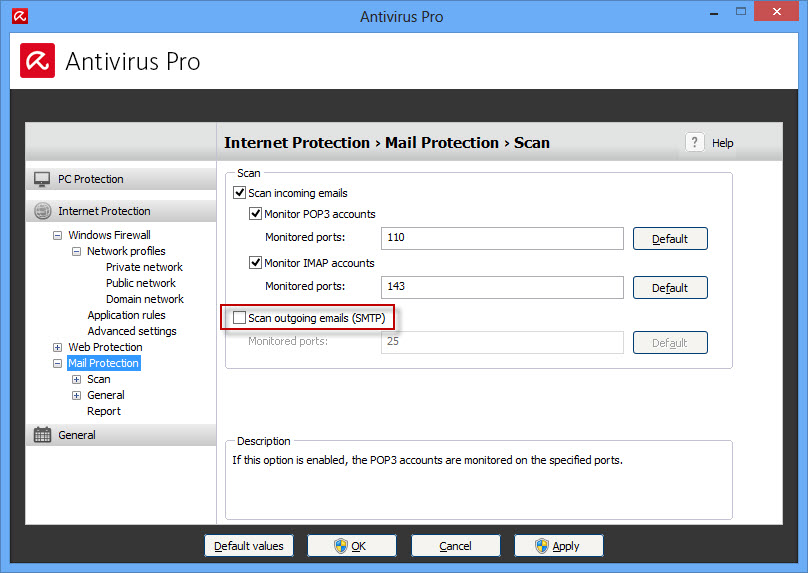Click the shield icon on the Apply button
Viewport: 808px width, 573px height.
[x=542, y=546]
